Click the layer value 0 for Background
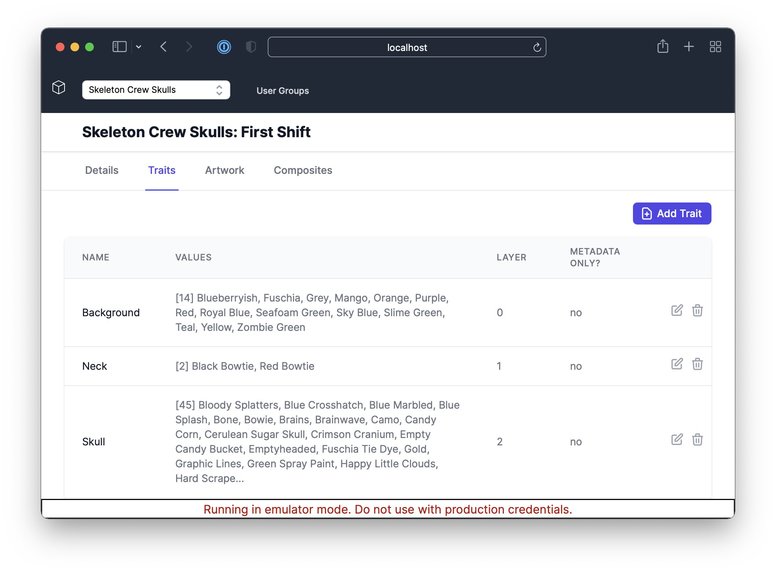This screenshot has width=776, height=573. (x=499, y=313)
